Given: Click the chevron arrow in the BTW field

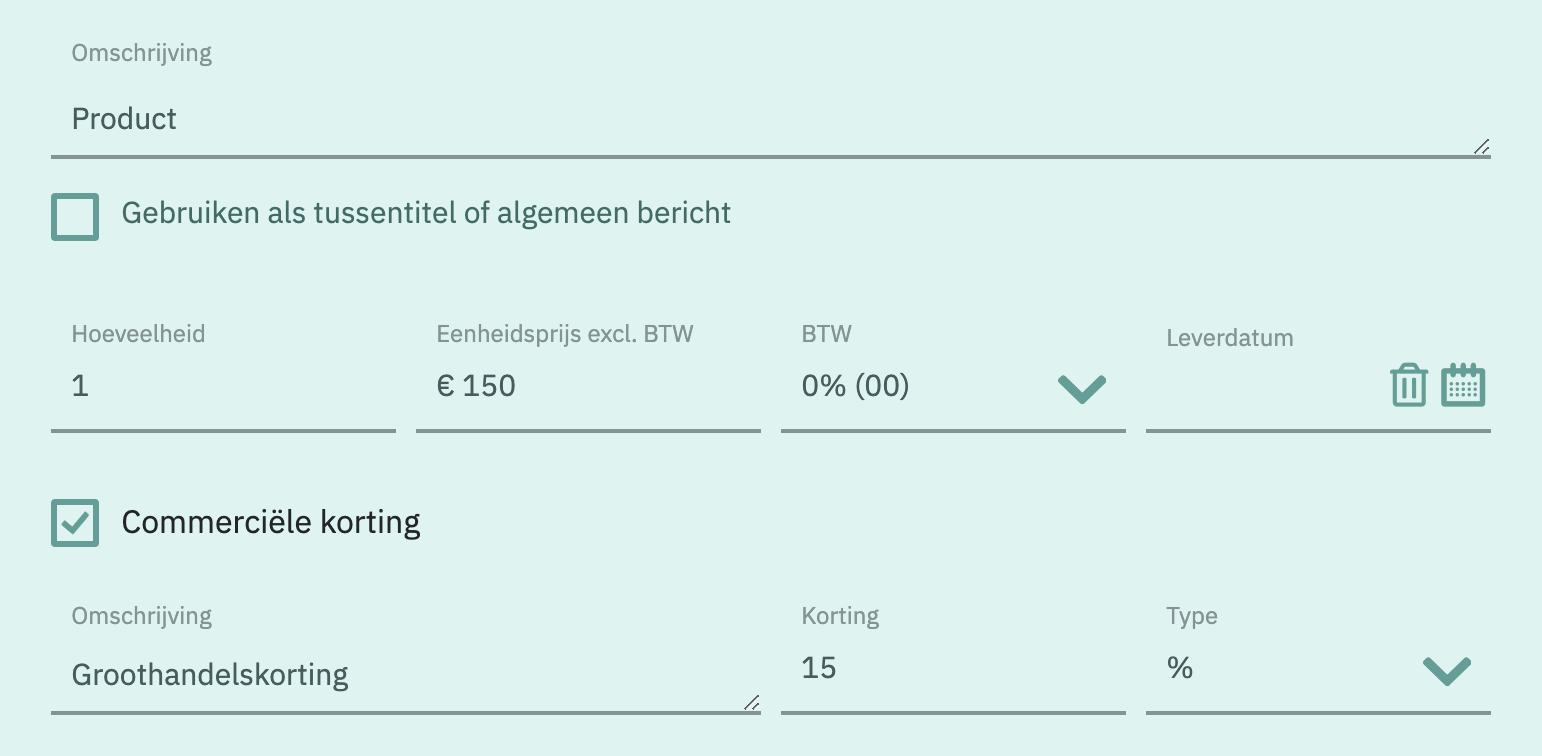Looking at the screenshot, I should (1082, 389).
